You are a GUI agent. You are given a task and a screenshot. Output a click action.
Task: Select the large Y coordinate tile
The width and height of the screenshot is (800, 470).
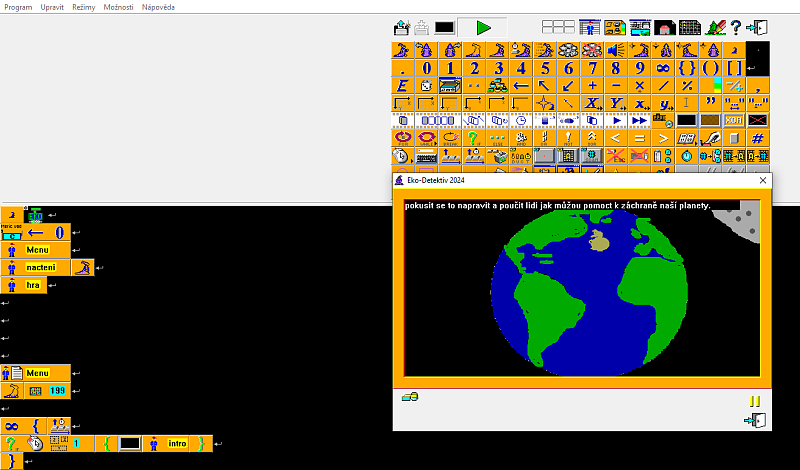616,103
